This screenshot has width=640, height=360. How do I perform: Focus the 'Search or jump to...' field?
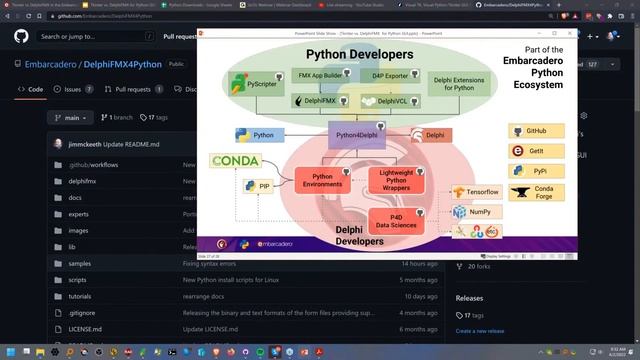[97, 36]
